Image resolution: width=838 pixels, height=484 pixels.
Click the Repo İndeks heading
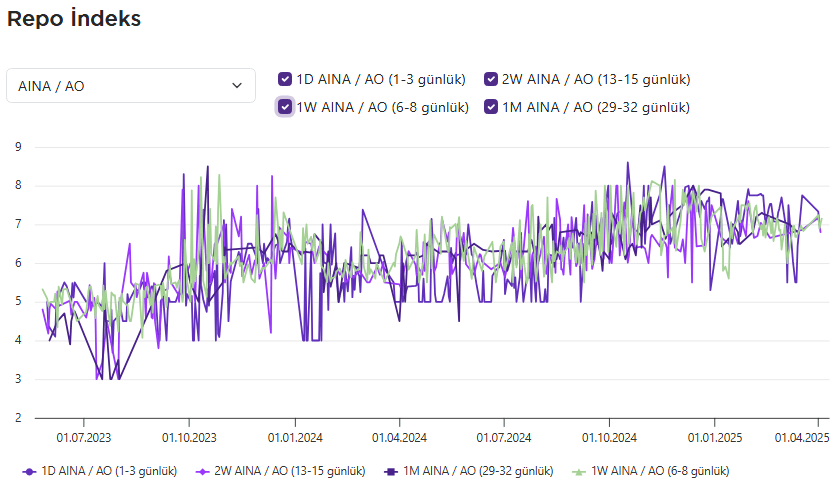pyautogui.click(x=74, y=18)
